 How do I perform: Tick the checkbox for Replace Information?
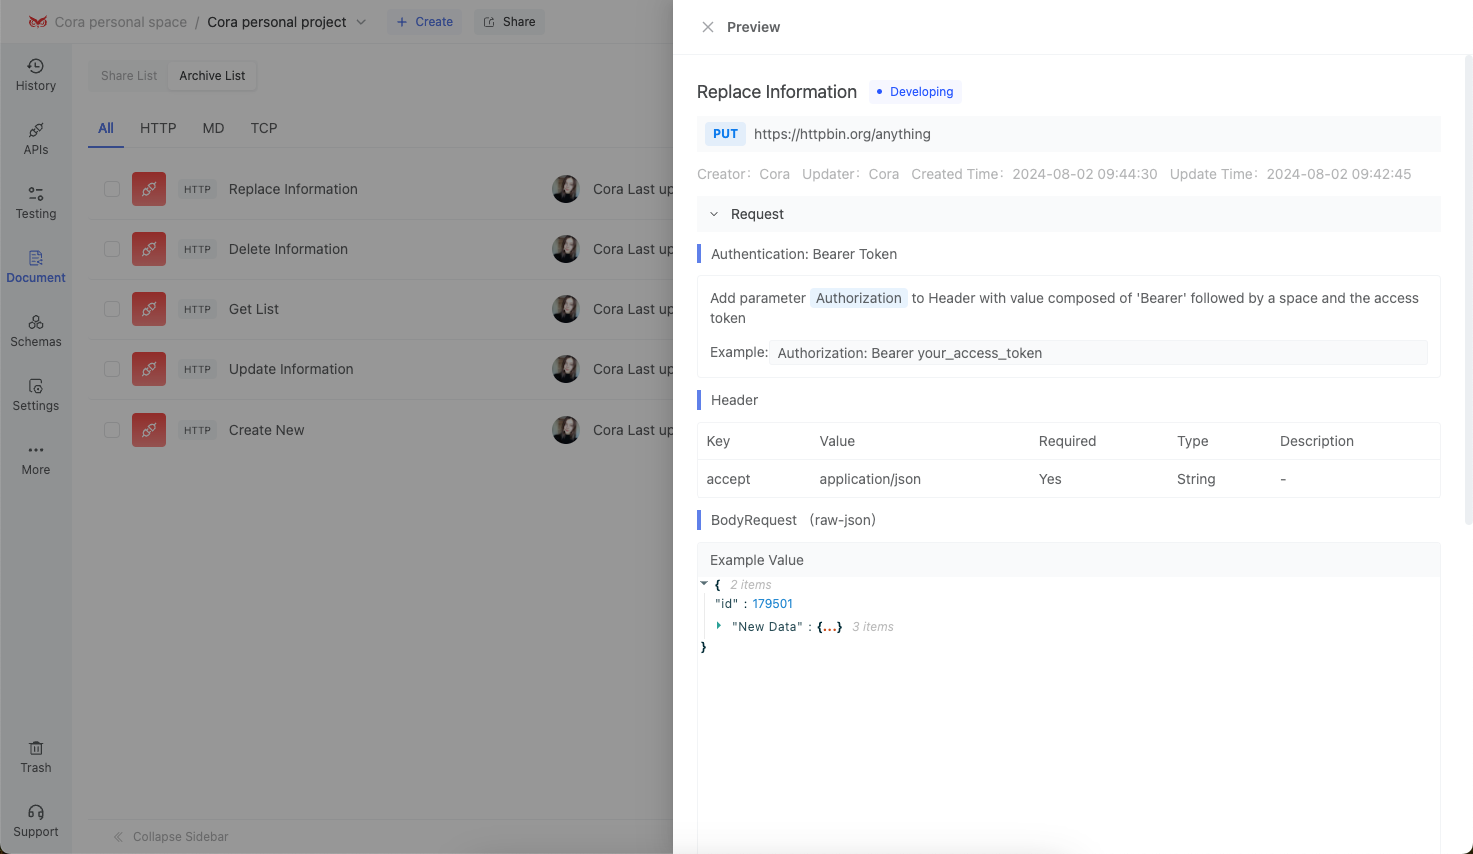(x=112, y=189)
